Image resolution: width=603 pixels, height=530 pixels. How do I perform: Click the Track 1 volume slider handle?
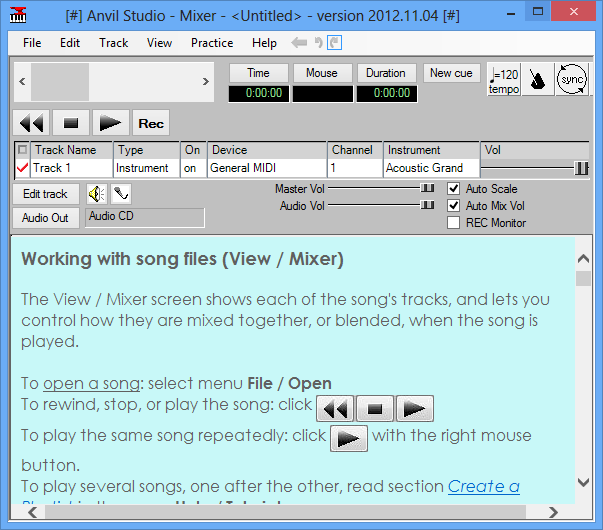point(581,168)
